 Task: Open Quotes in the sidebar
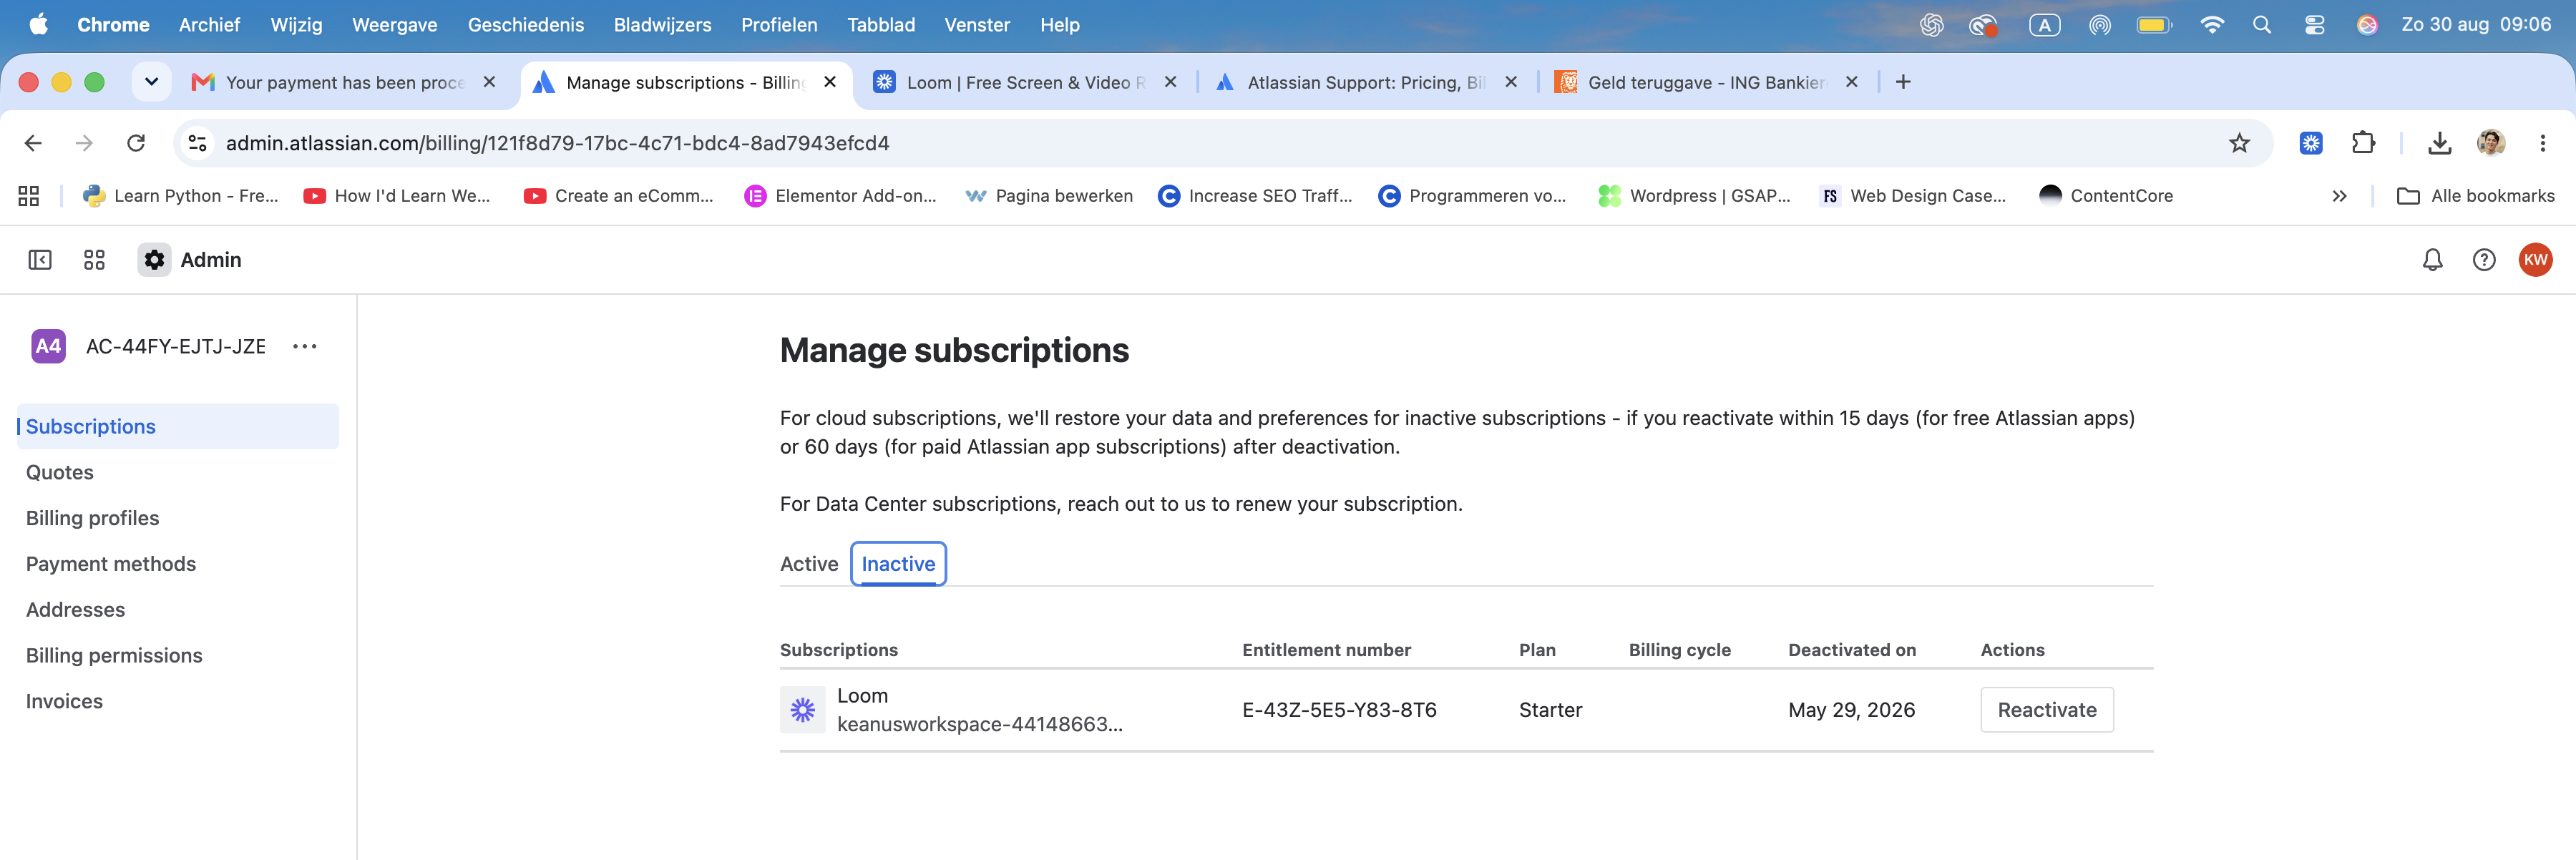pyautogui.click(x=60, y=473)
